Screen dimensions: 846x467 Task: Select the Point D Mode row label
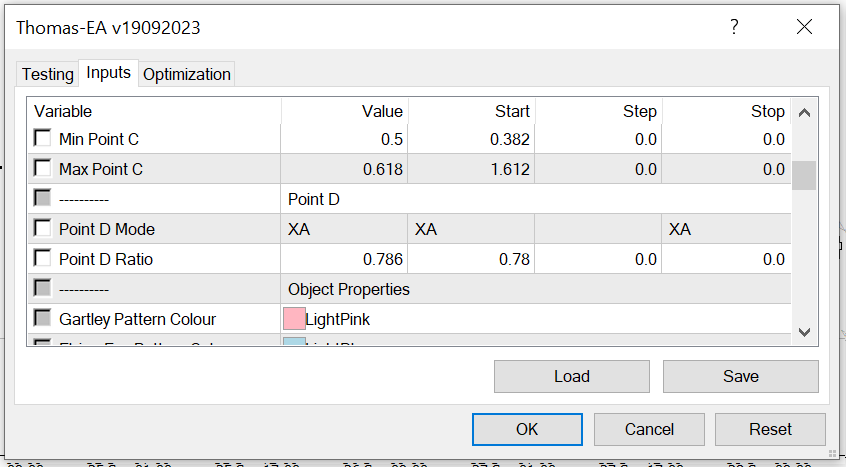coord(107,229)
